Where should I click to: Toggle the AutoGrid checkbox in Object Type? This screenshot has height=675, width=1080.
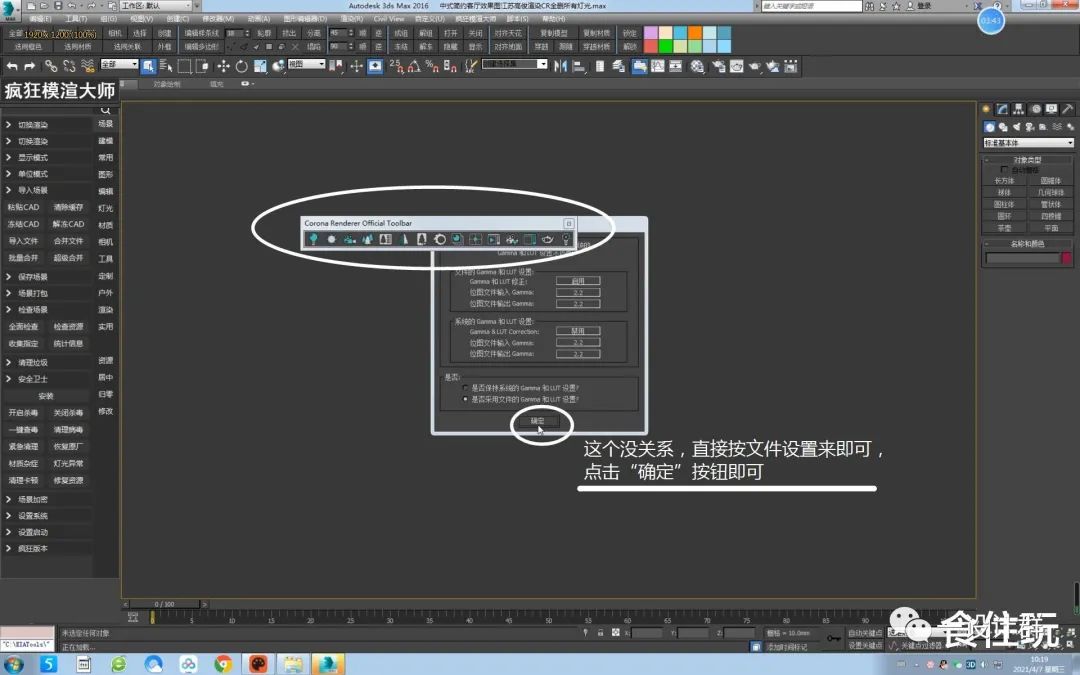tap(1004, 169)
